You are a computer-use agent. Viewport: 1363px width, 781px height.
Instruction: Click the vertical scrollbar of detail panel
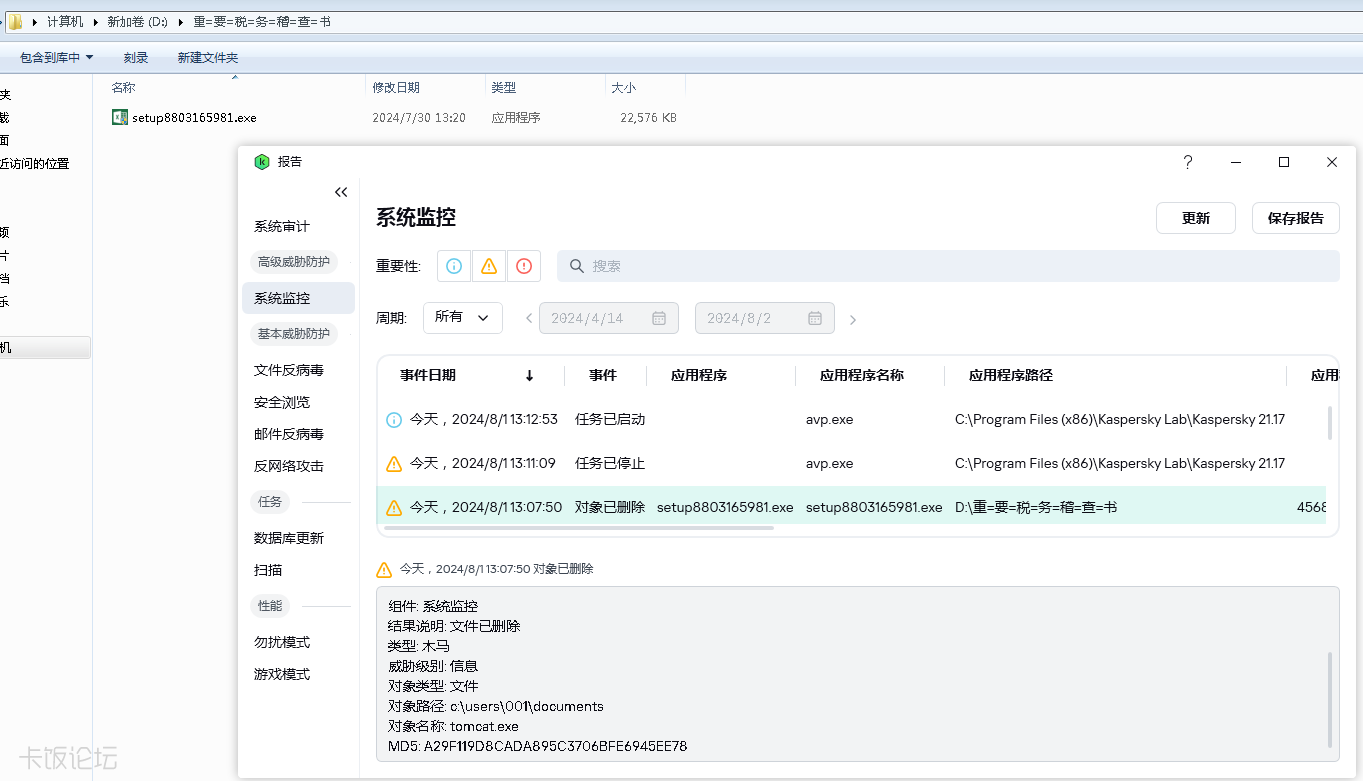click(x=1330, y=699)
